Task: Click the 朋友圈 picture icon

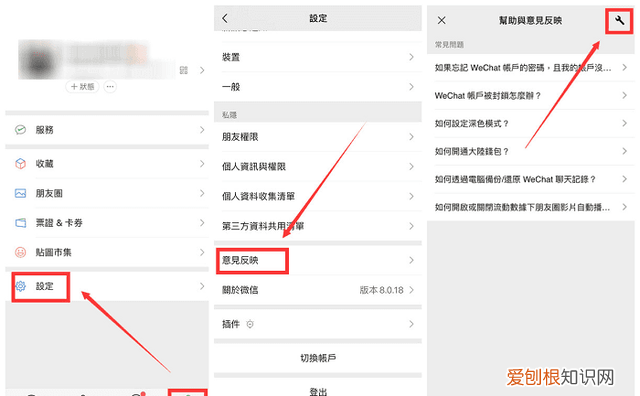Action: tap(20, 193)
